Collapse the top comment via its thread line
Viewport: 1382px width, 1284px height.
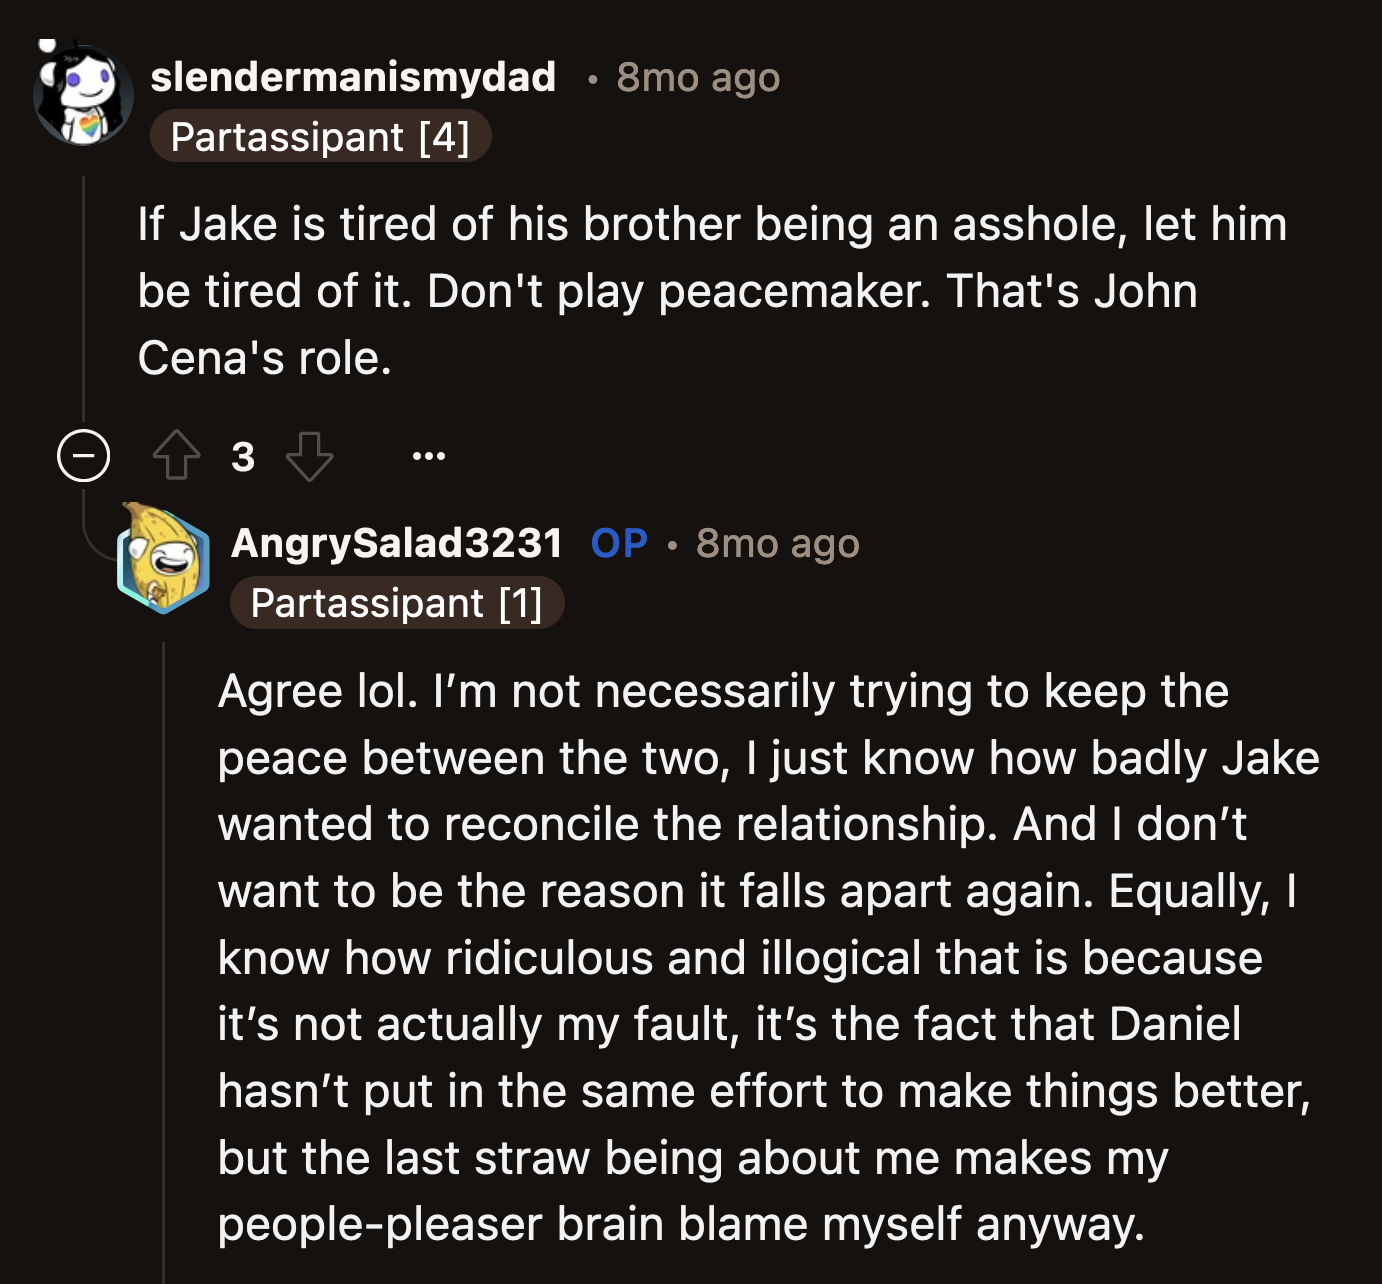(x=84, y=300)
